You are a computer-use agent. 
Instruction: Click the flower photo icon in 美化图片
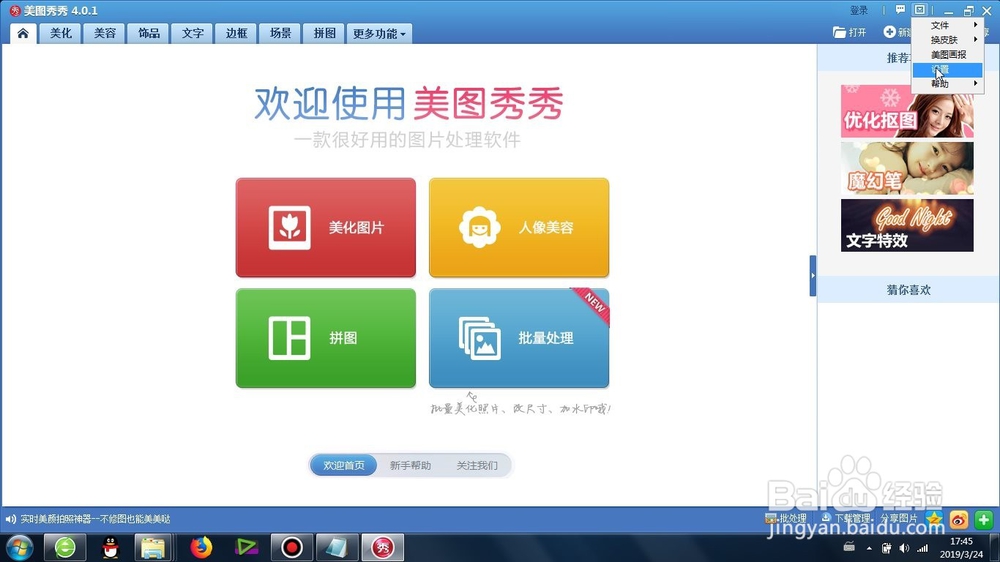point(290,228)
